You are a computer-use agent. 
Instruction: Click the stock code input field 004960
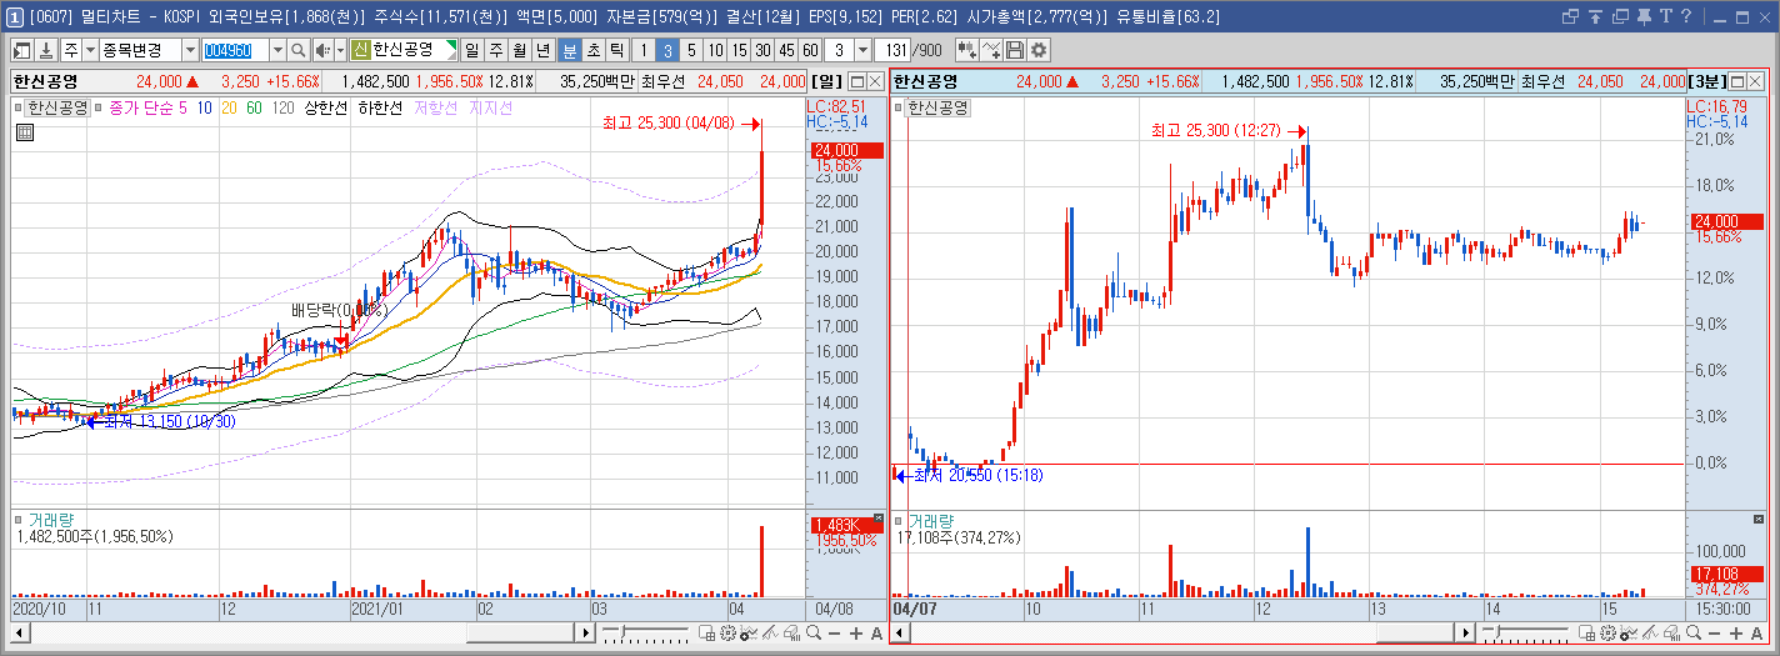point(235,50)
